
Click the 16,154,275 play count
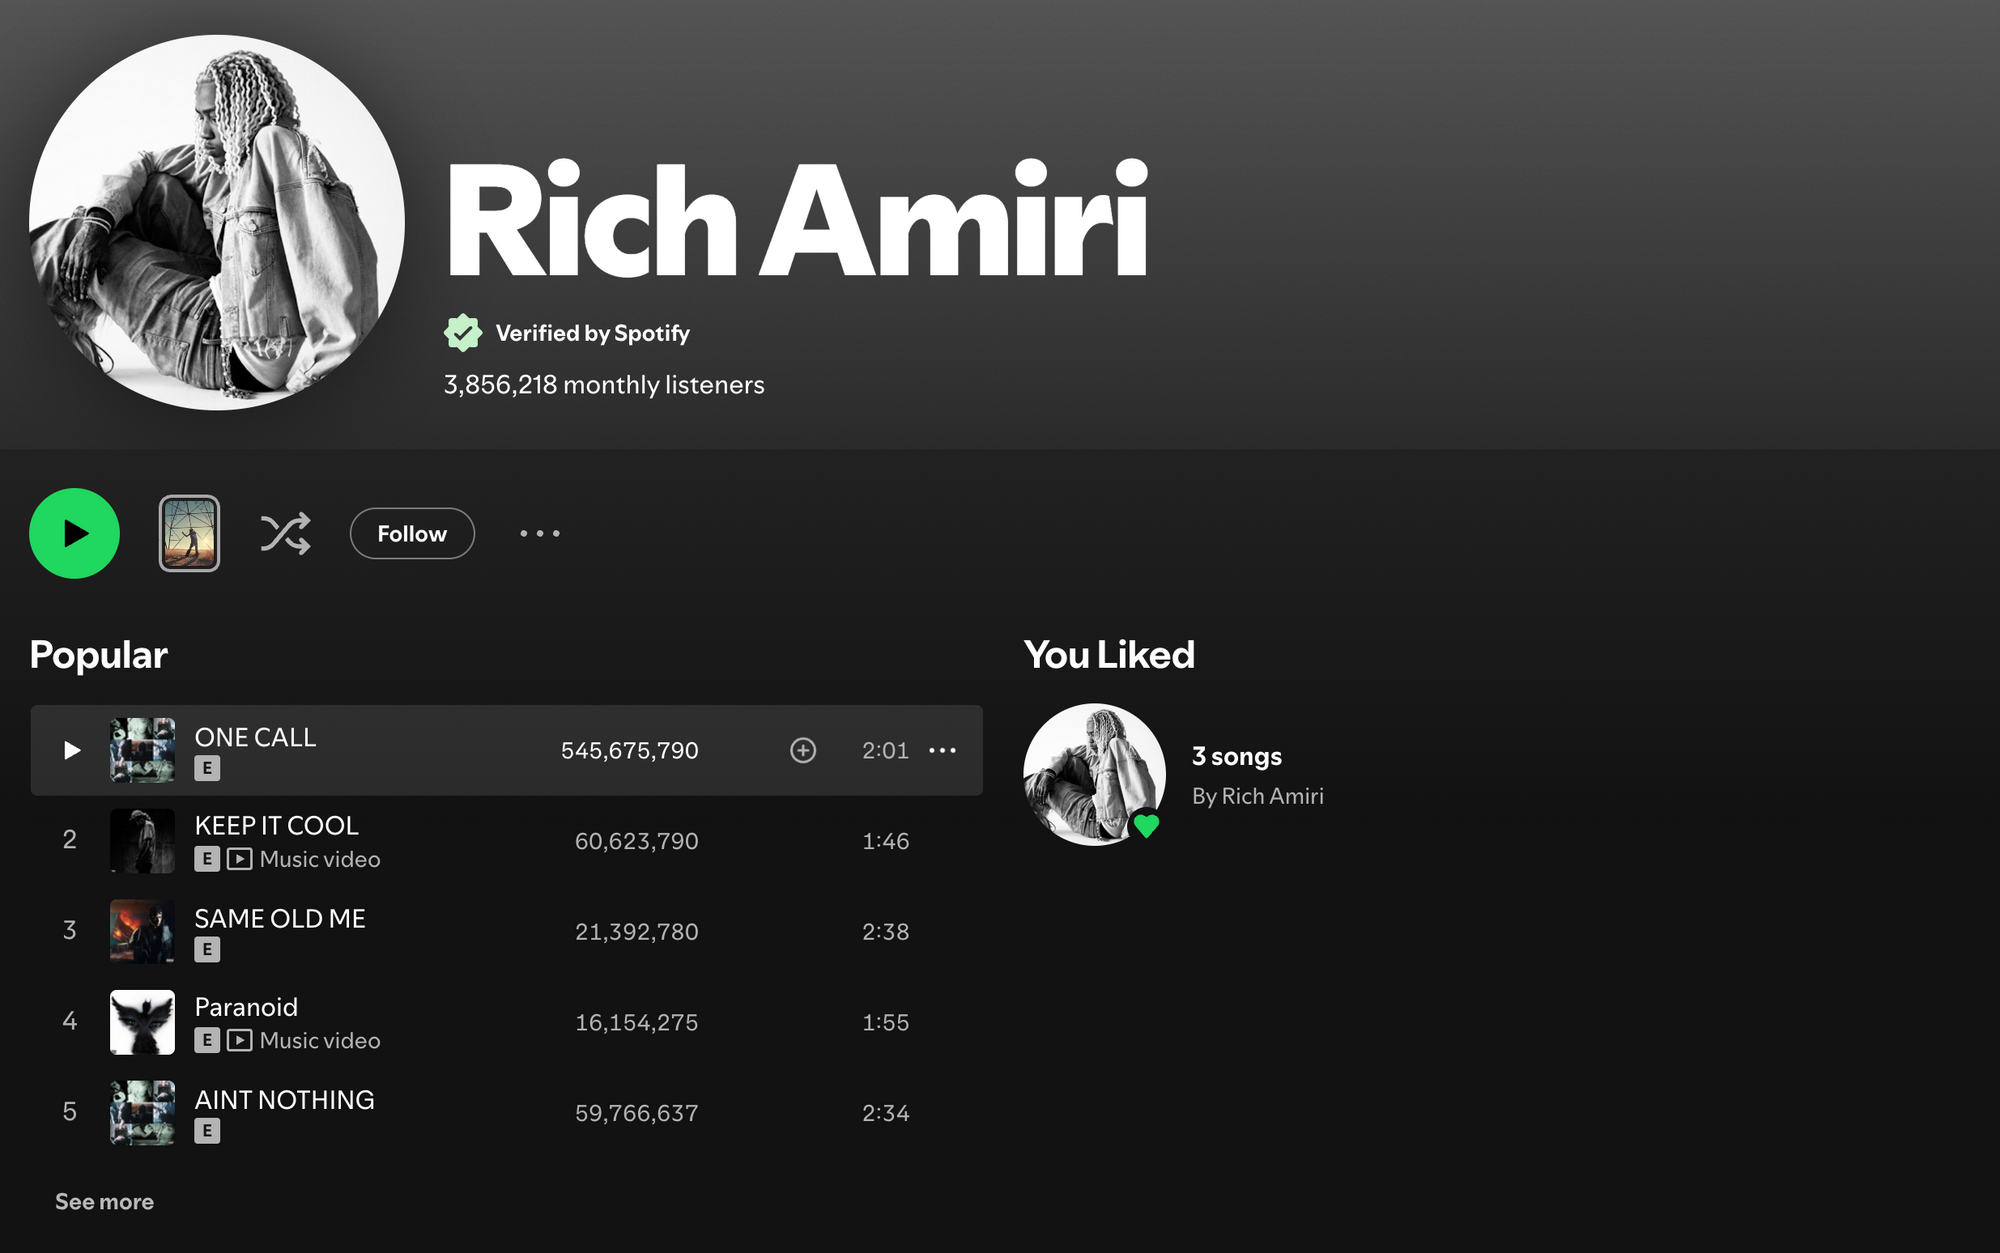point(637,1022)
